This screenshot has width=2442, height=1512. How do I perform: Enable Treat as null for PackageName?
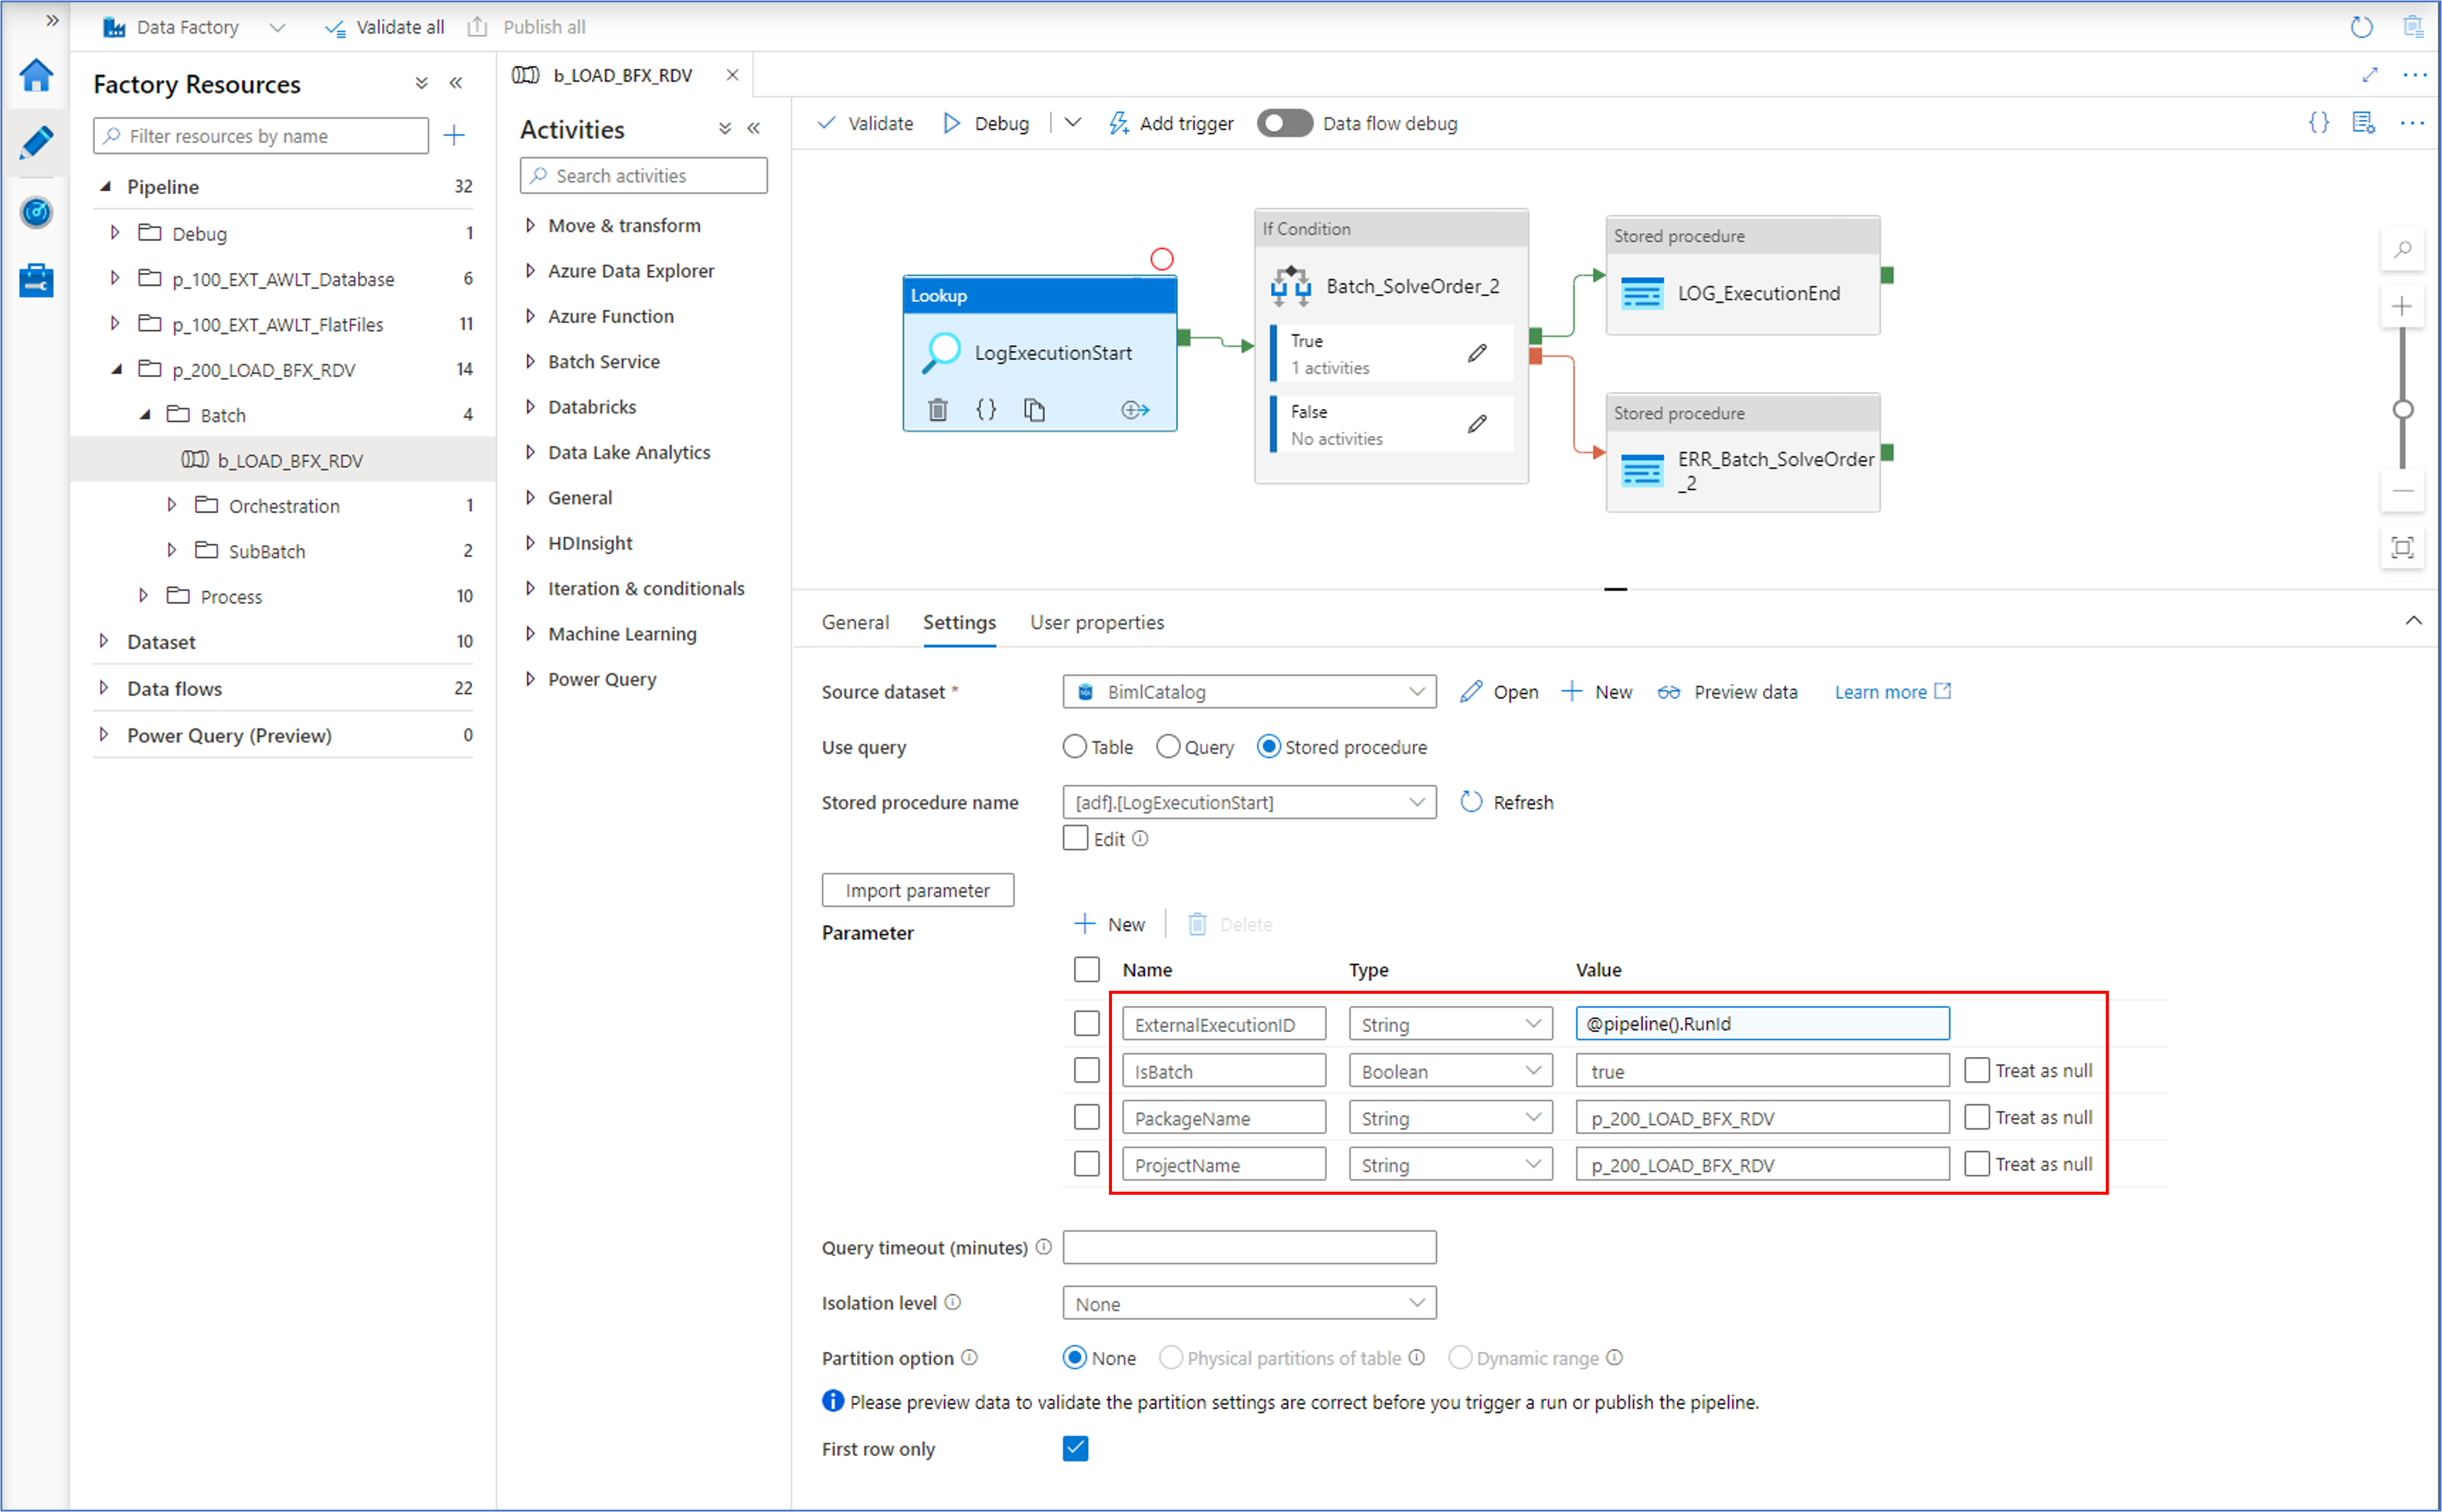(1976, 1117)
